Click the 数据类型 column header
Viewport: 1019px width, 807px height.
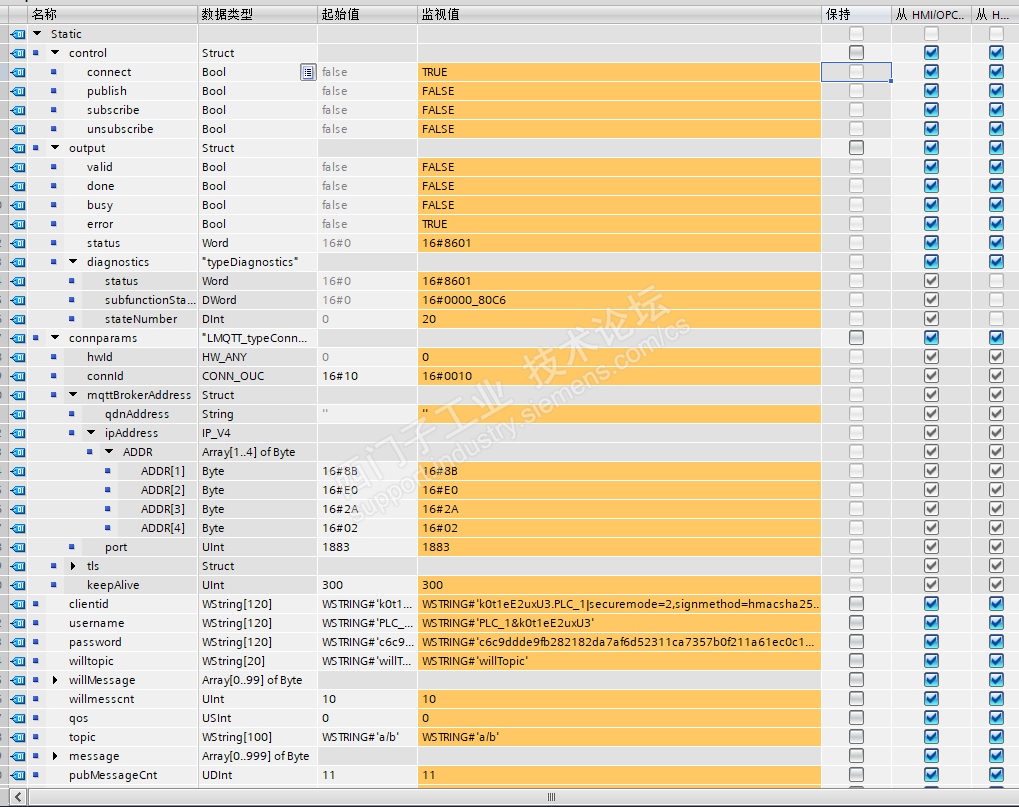click(x=257, y=14)
